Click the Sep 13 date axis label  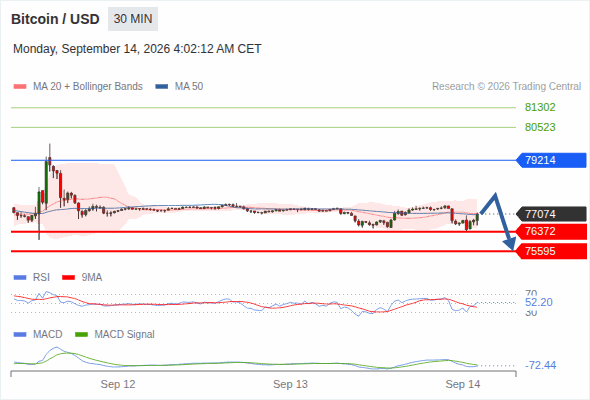[x=290, y=384]
